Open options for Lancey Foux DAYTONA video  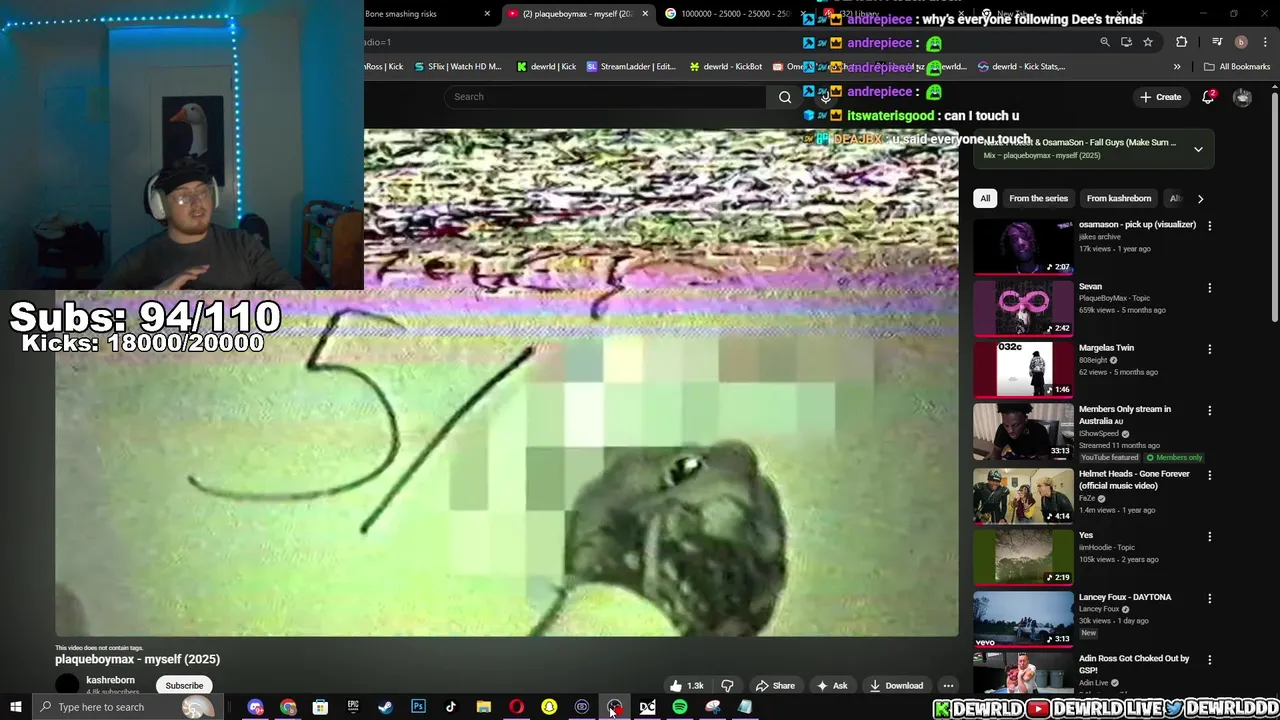pos(1209,598)
